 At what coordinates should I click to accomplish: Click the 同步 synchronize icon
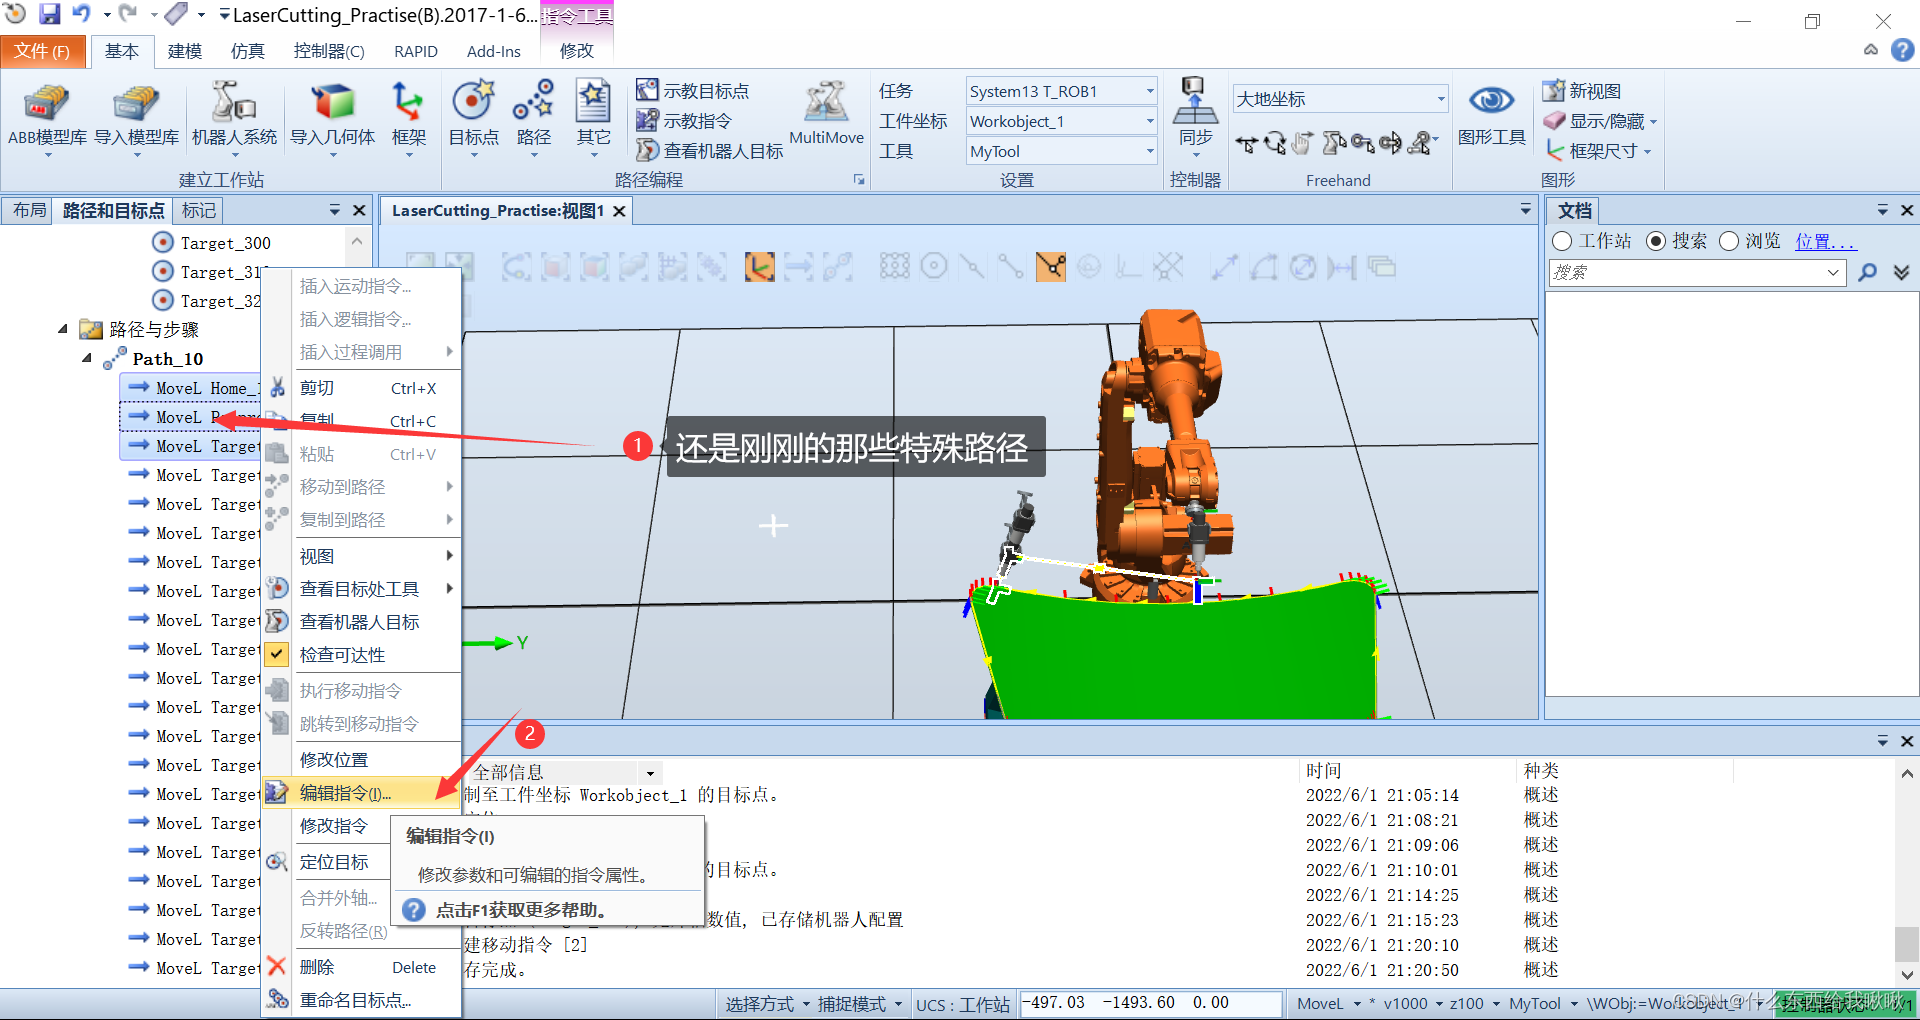click(1195, 115)
